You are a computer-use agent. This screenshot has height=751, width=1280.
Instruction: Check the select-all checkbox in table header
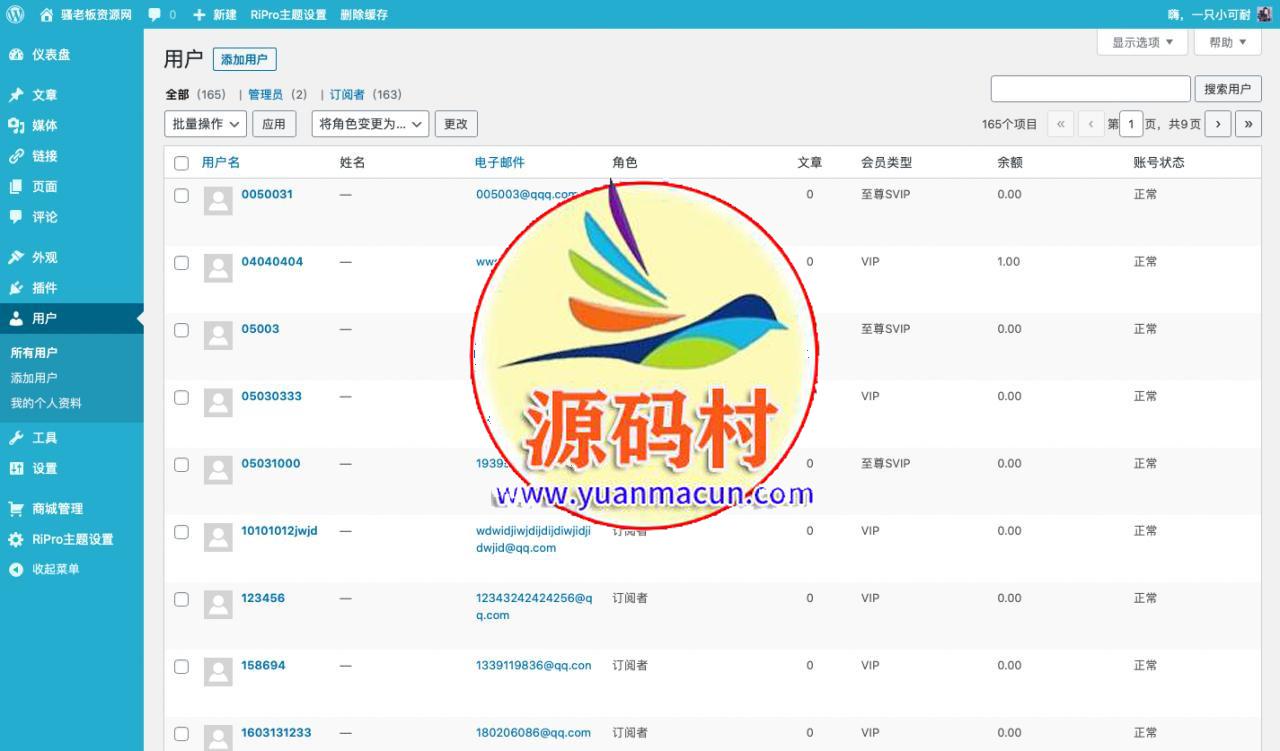[181, 163]
